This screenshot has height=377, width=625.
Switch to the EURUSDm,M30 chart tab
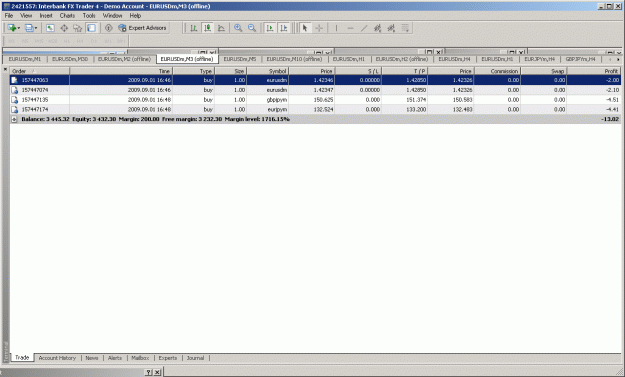click(70, 59)
